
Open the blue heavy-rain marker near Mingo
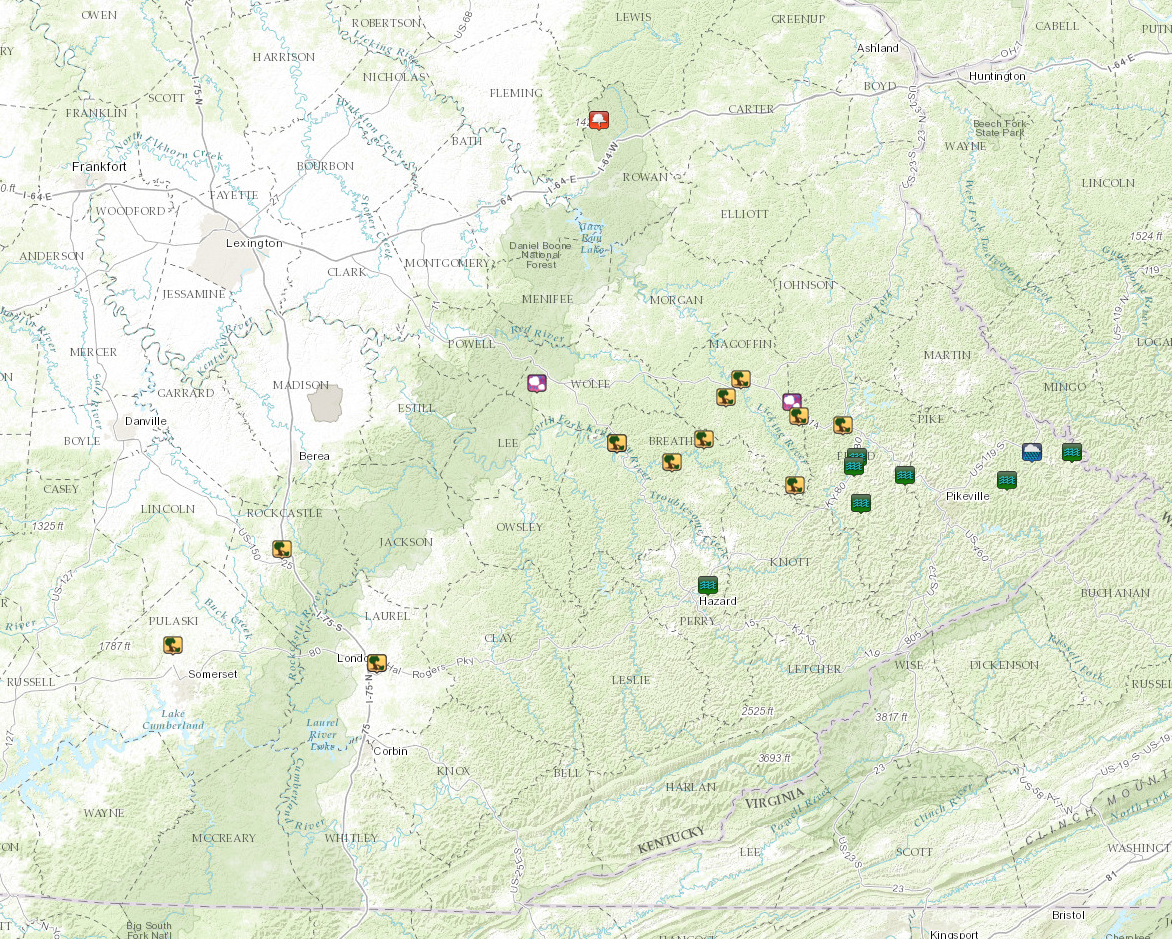coord(1032,452)
